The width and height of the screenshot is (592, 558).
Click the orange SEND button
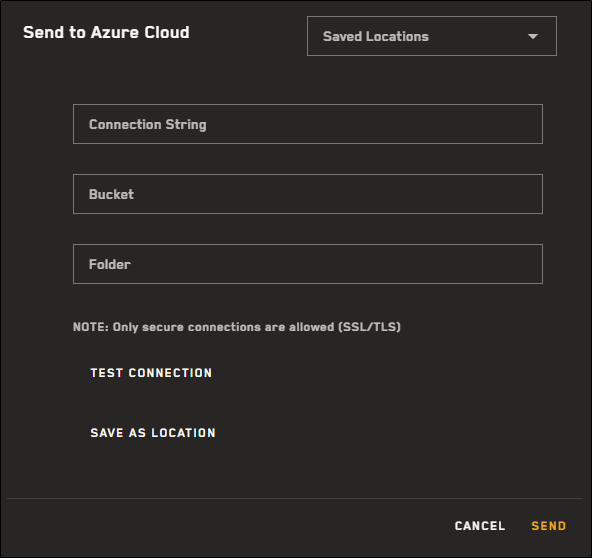pyautogui.click(x=549, y=526)
